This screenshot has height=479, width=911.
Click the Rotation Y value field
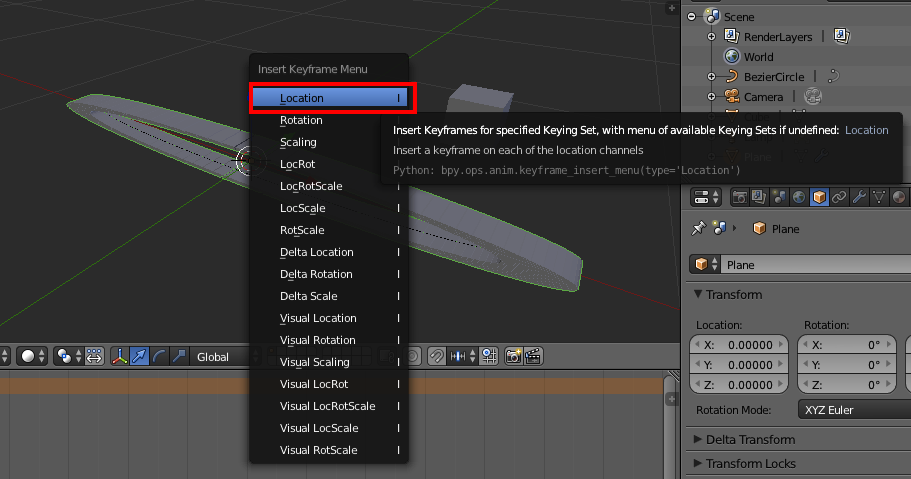[847, 365]
